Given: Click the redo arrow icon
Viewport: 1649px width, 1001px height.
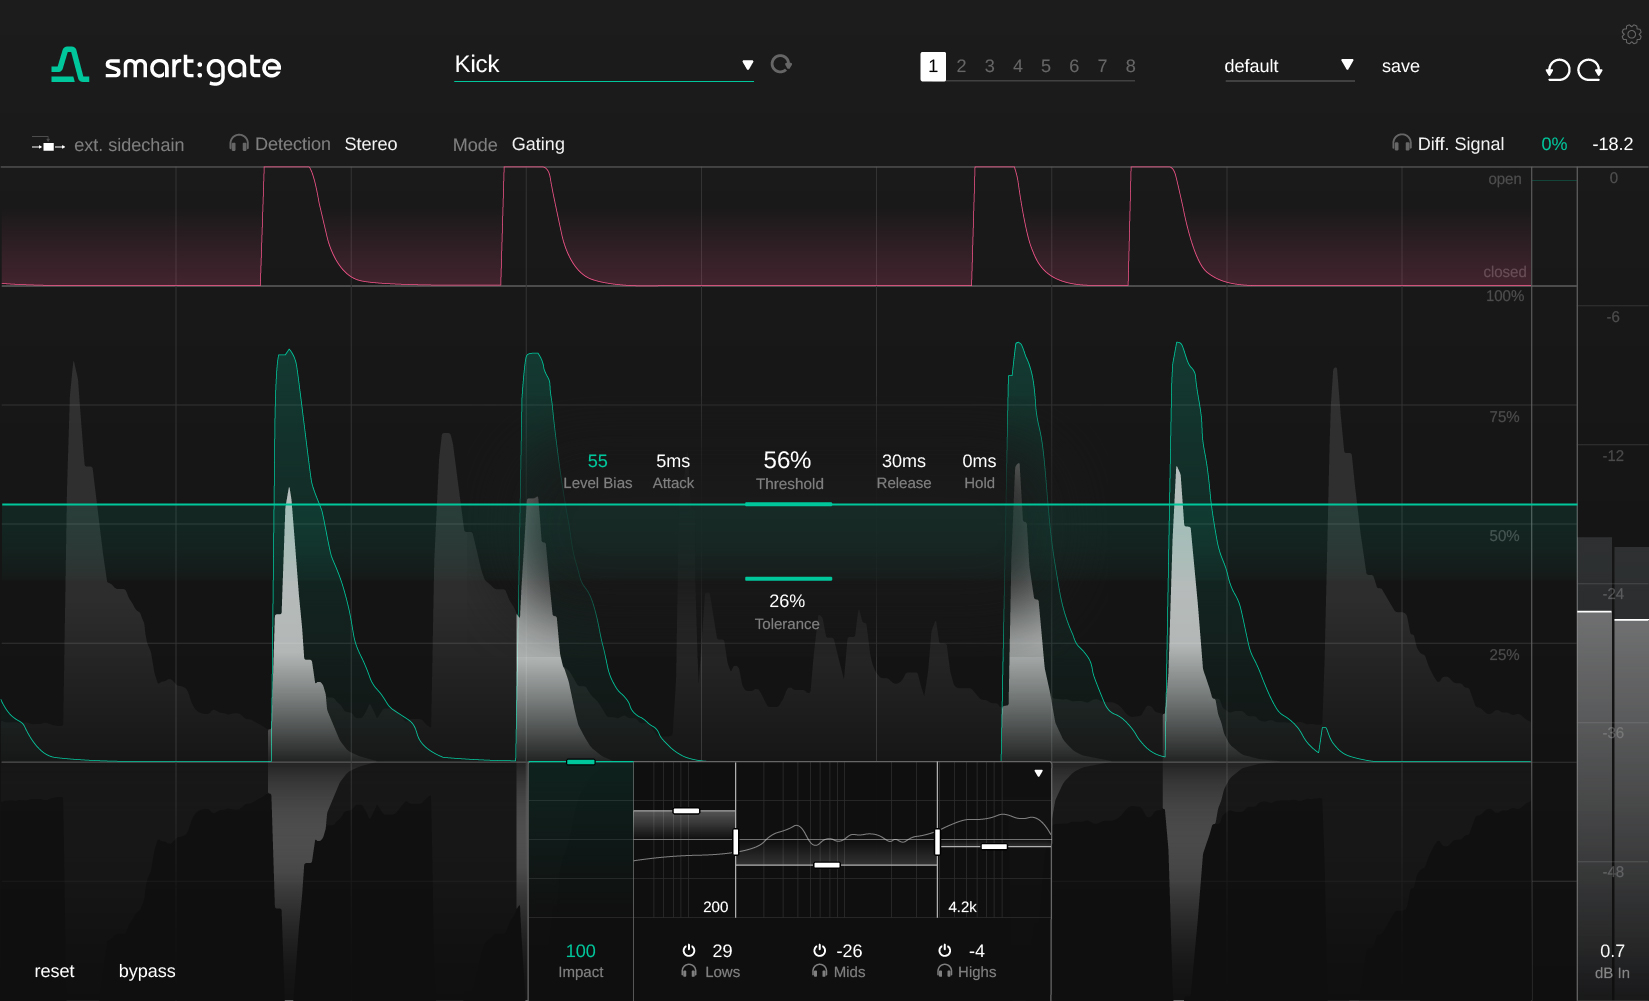Looking at the screenshot, I should click(1589, 70).
